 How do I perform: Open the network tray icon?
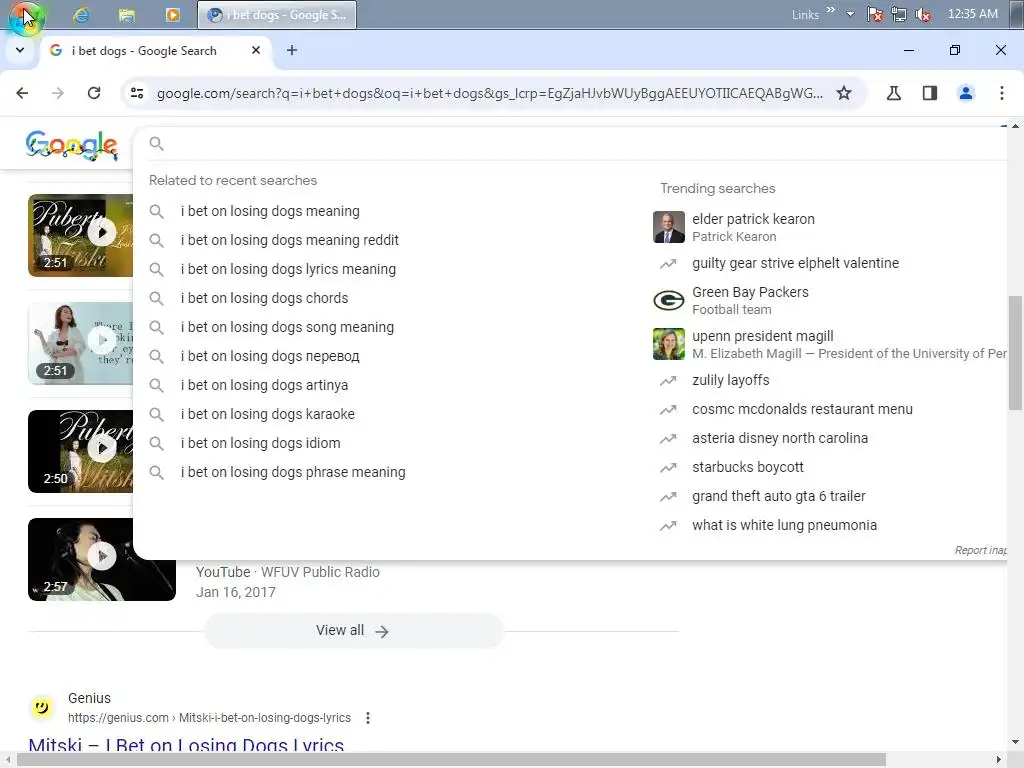pos(899,14)
